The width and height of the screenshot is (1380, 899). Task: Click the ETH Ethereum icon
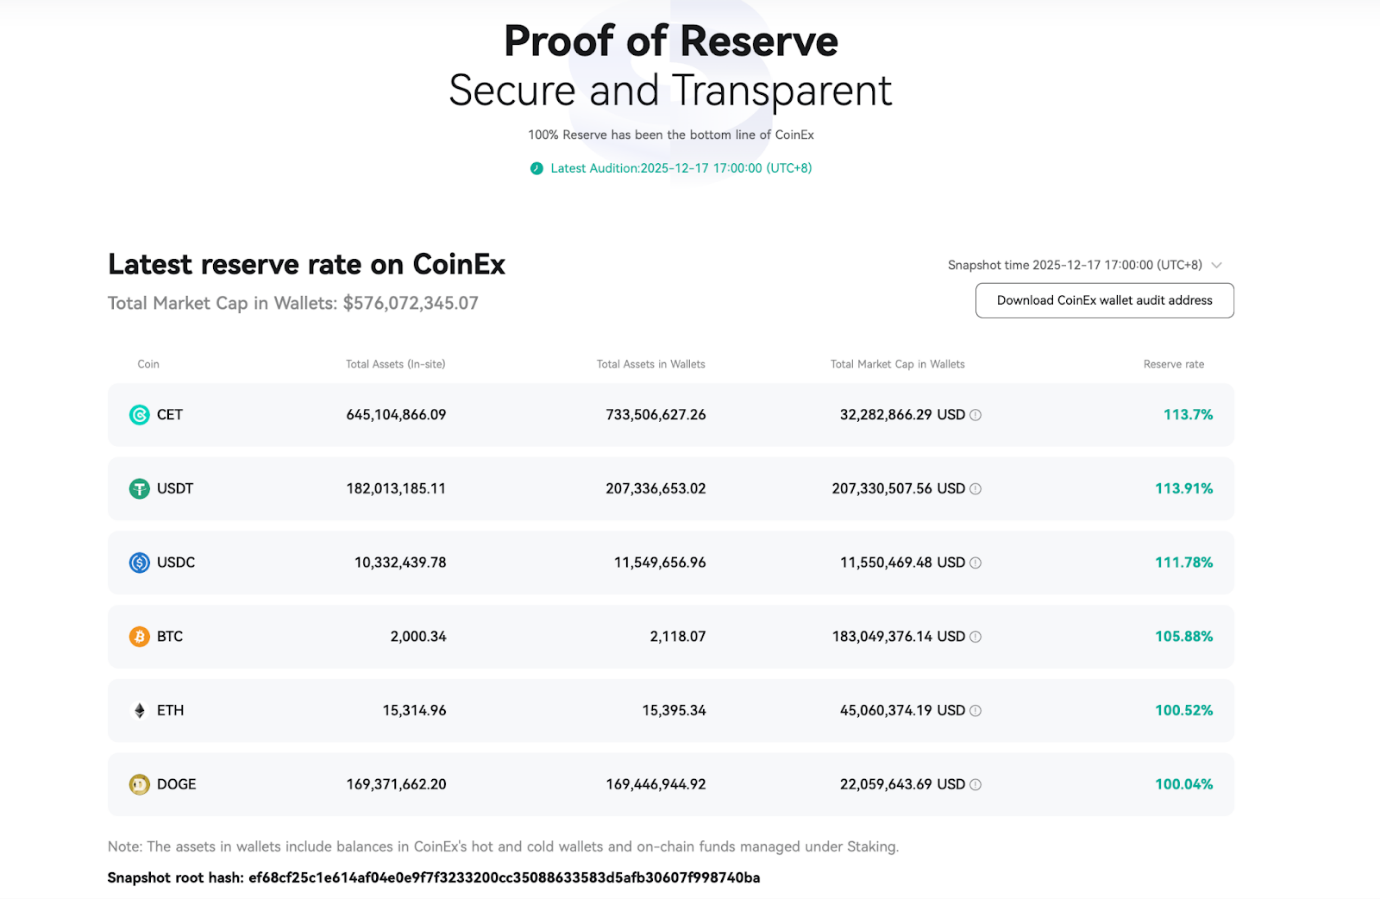pyautogui.click(x=139, y=710)
